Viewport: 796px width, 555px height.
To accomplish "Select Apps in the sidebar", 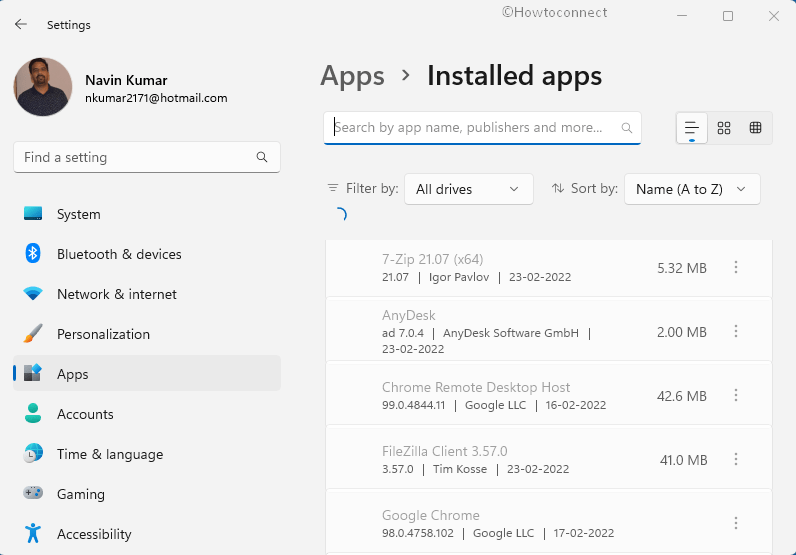I will pos(147,374).
